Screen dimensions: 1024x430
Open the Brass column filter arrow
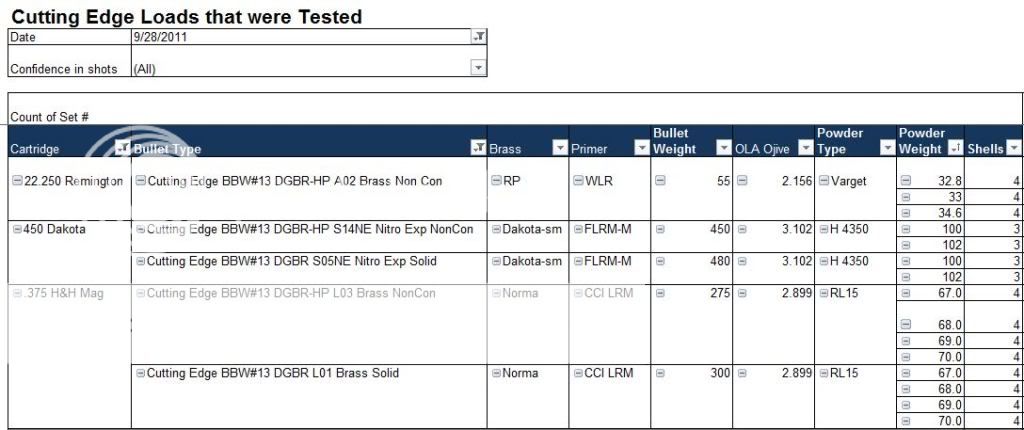(559, 149)
